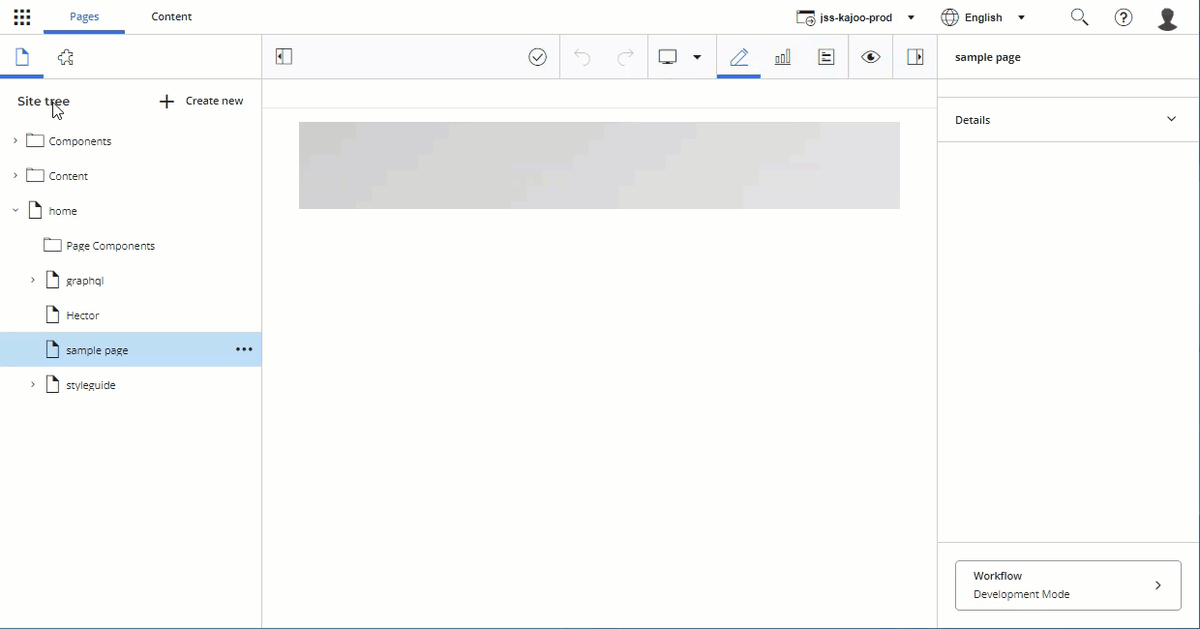Viewport: 1200px width, 629px height.
Task: Expand the Components folder chevron
Action: [x=15, y=141]
